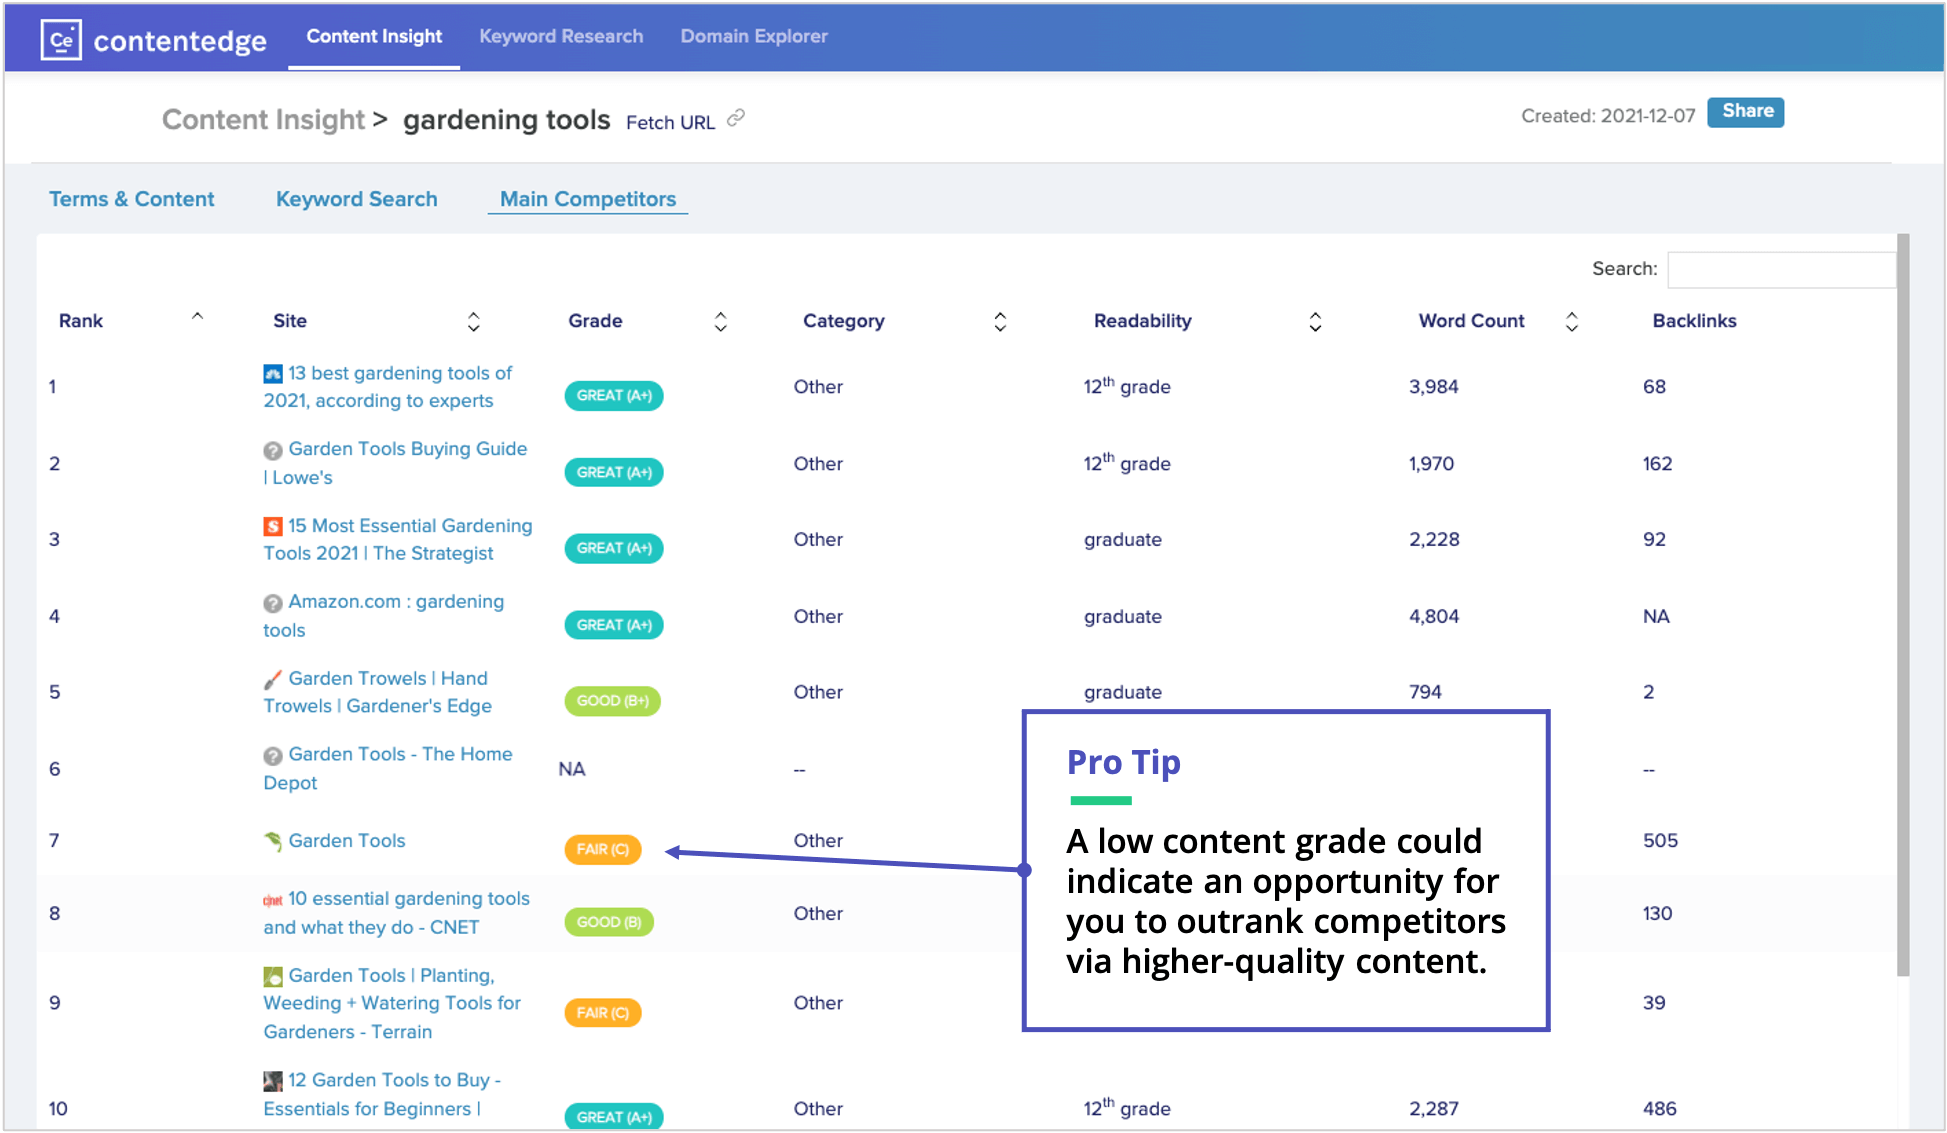Open the Content Insight menu item
This screenshot has width=1947, height=1133.
click(371, 36)
